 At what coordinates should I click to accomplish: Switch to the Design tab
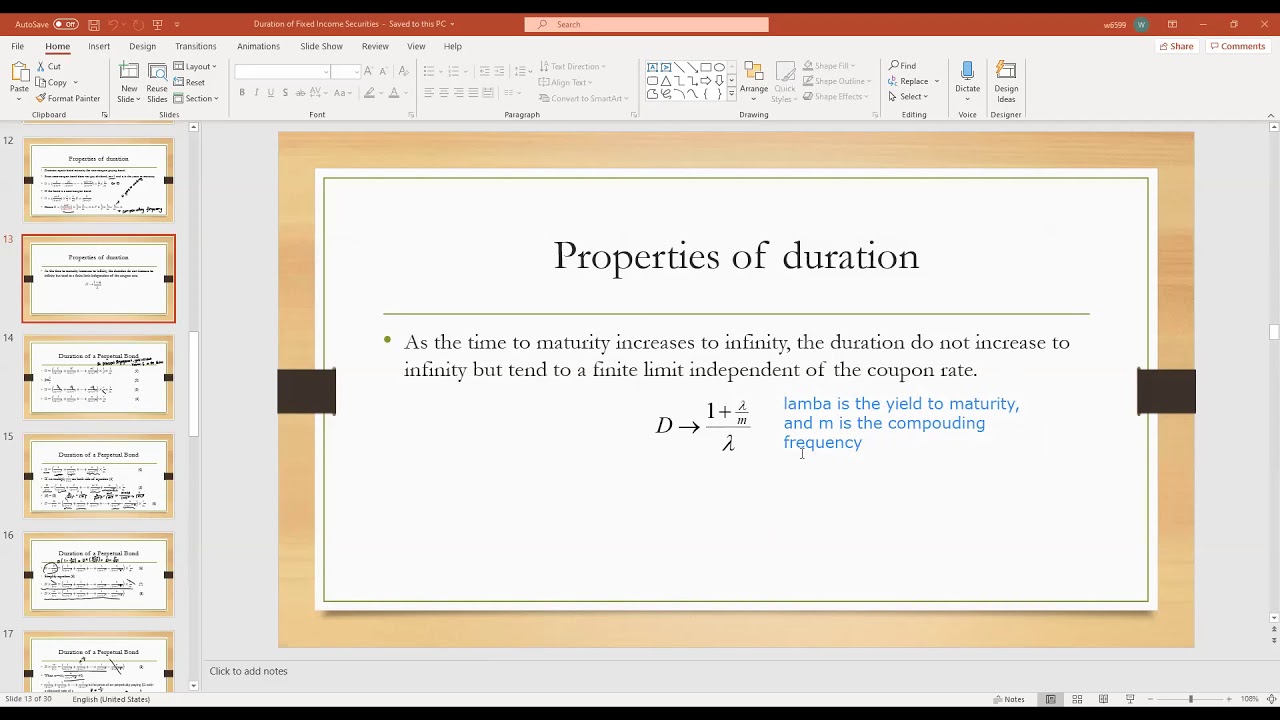(x=142, y=46)
